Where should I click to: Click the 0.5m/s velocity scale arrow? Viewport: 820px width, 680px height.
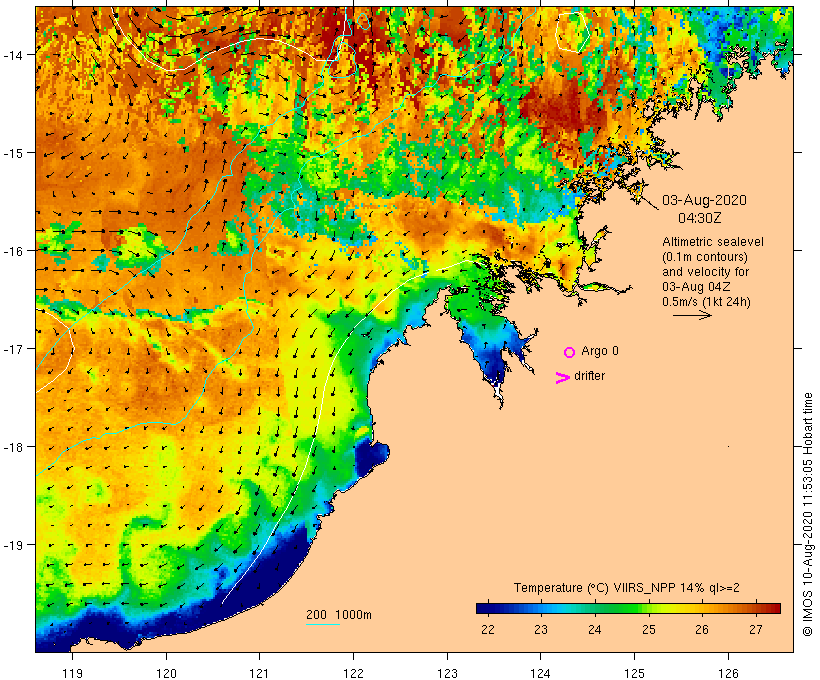point(692,315)
